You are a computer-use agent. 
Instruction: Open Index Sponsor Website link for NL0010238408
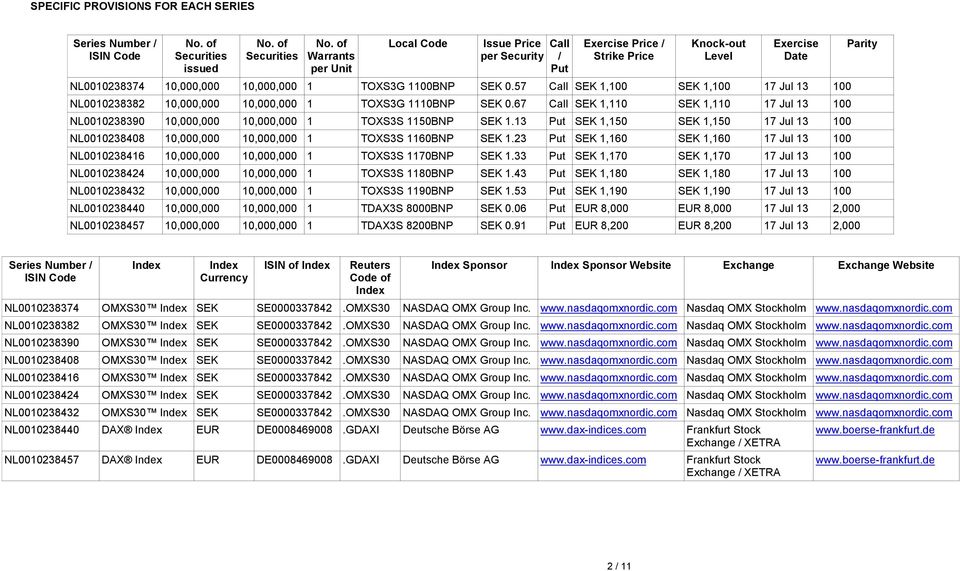point(609,360)
